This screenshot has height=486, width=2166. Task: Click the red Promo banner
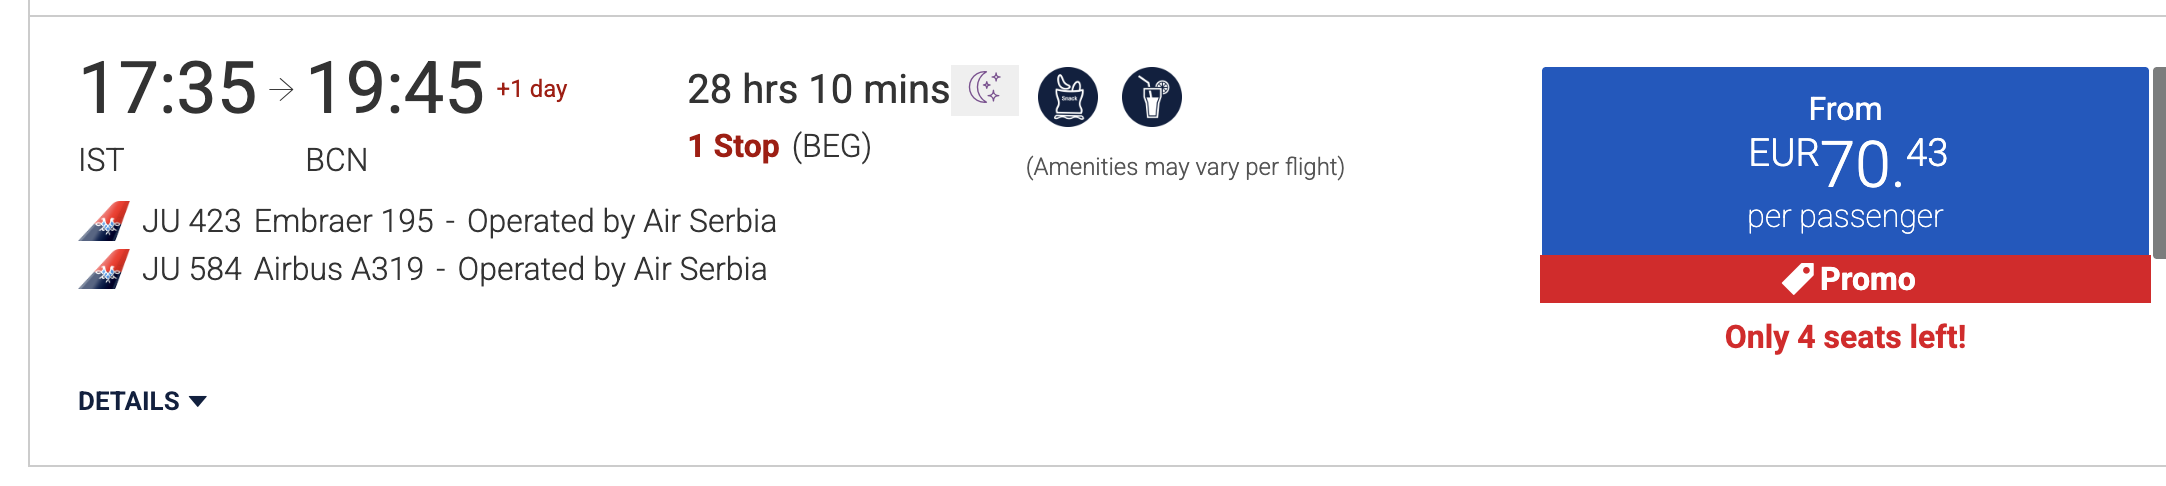coord(1845,279)
